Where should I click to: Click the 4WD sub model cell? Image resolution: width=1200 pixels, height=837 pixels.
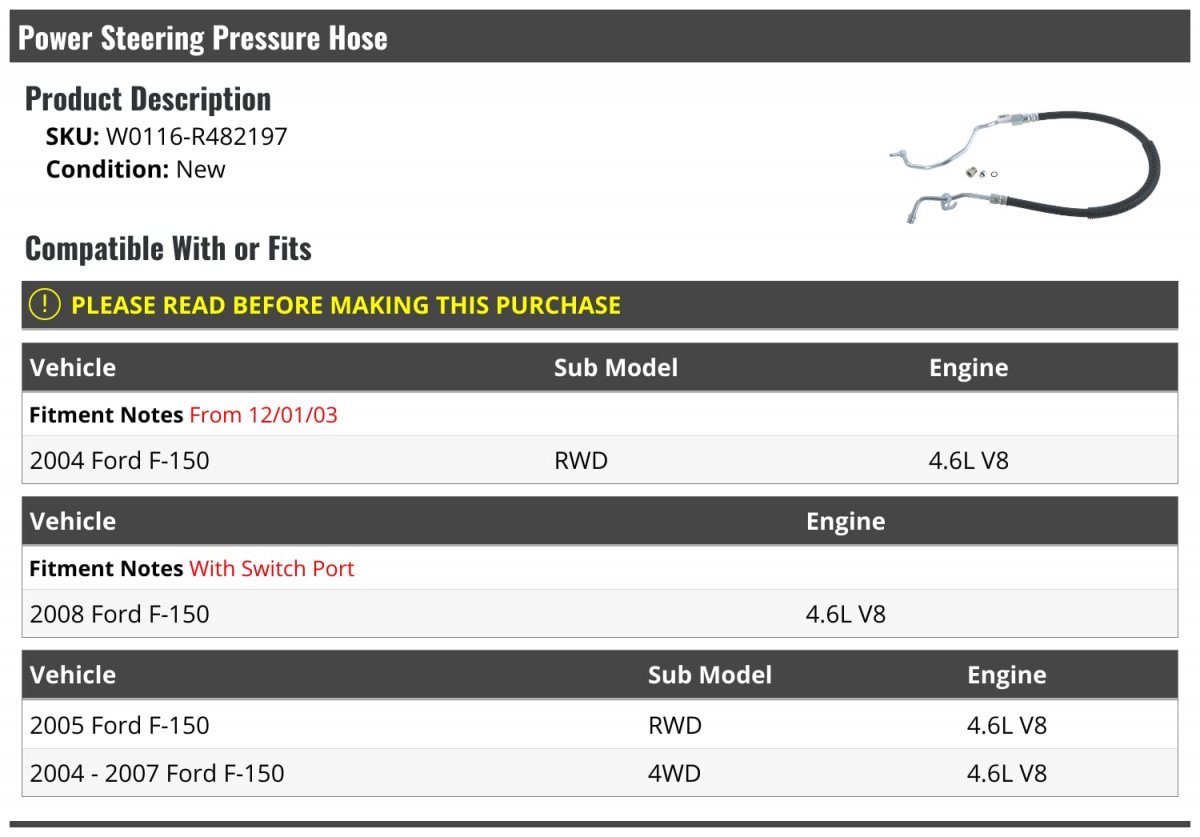(x=674, y=773)
